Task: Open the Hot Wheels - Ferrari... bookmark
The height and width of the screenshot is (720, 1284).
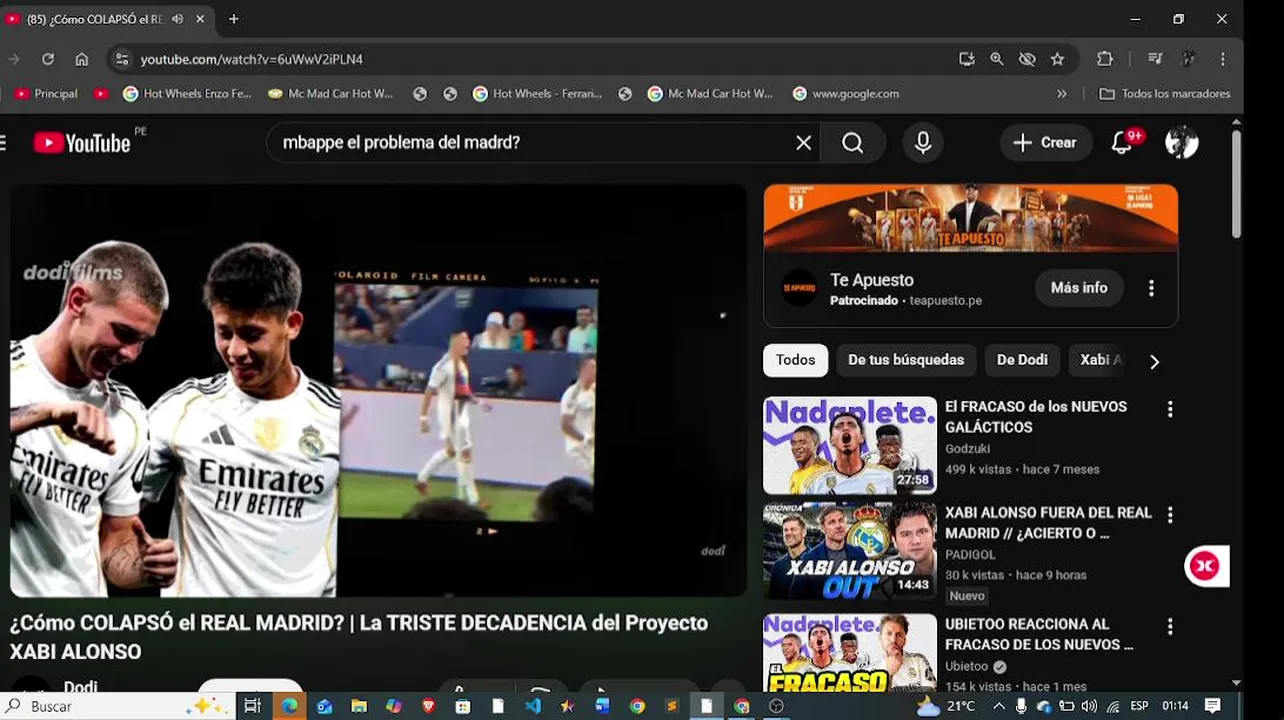Action: (537, 94)
